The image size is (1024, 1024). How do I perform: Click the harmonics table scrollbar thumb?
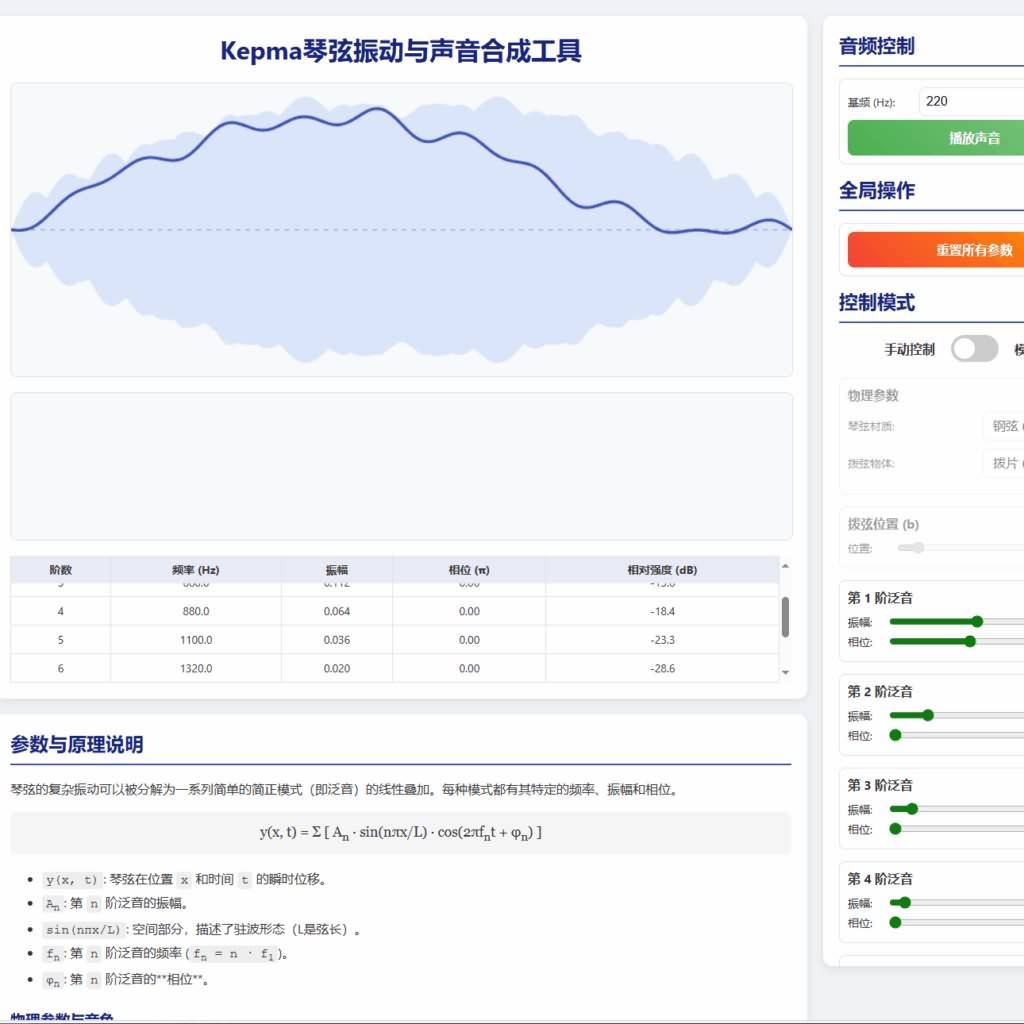point(785,617)
